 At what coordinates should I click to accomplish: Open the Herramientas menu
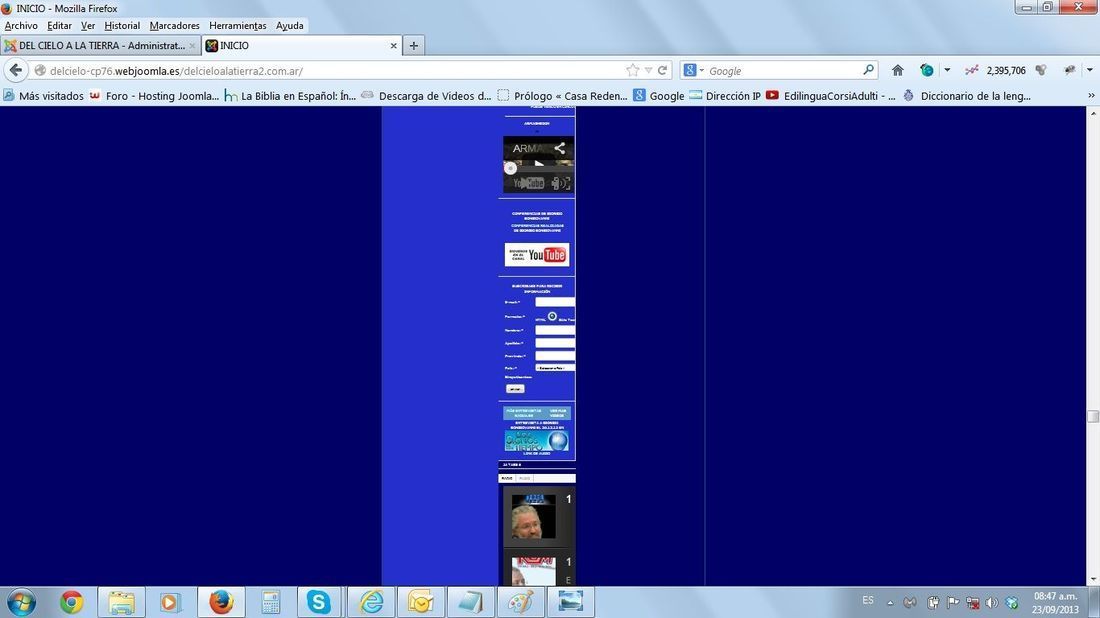(238, 26)
